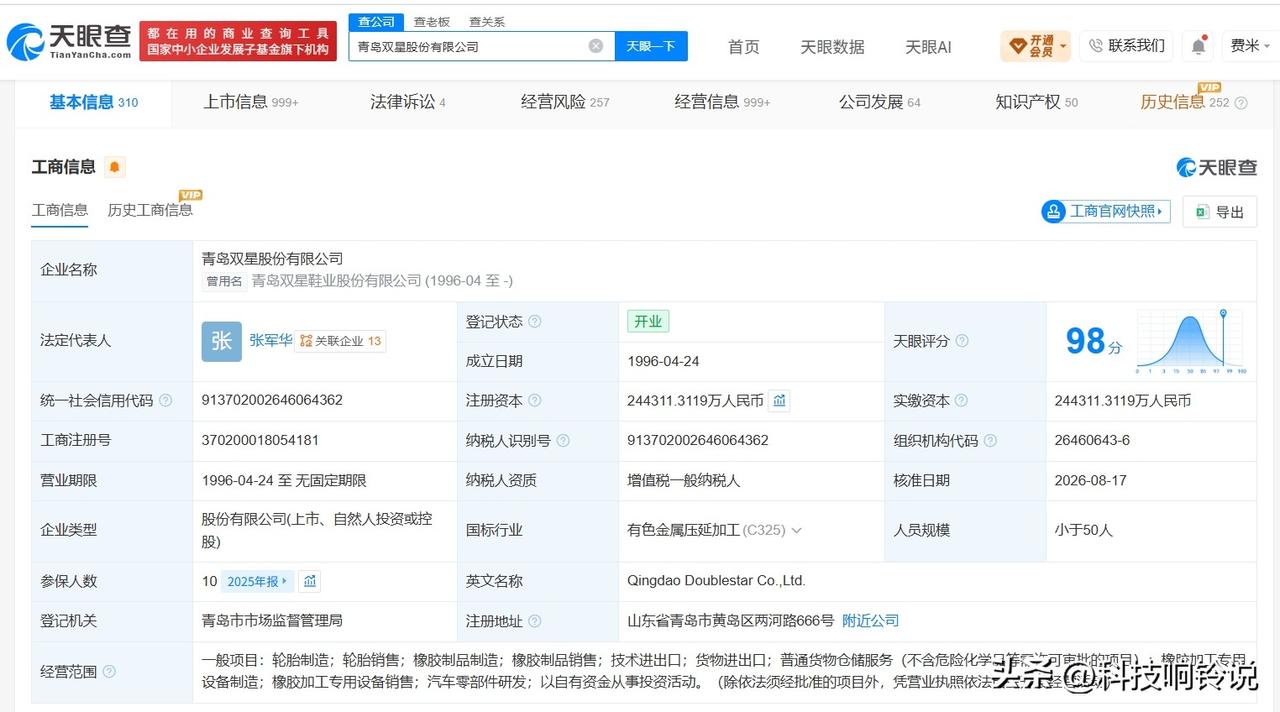This screenshot has width=1280, height=712.
Task: Click organization code 26460643-6
Action: click(x=1092, y=440)
